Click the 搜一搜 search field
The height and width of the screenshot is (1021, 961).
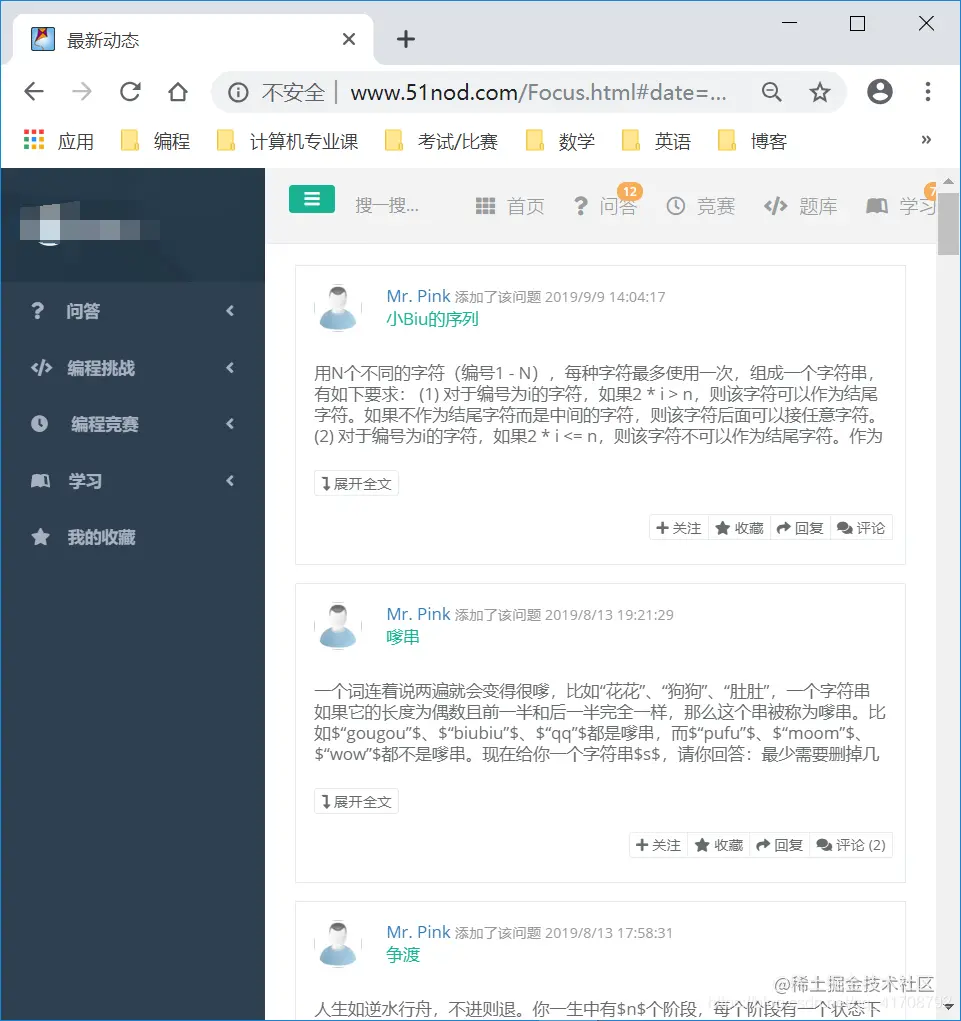pyautogui.click(x=390, y=204)
